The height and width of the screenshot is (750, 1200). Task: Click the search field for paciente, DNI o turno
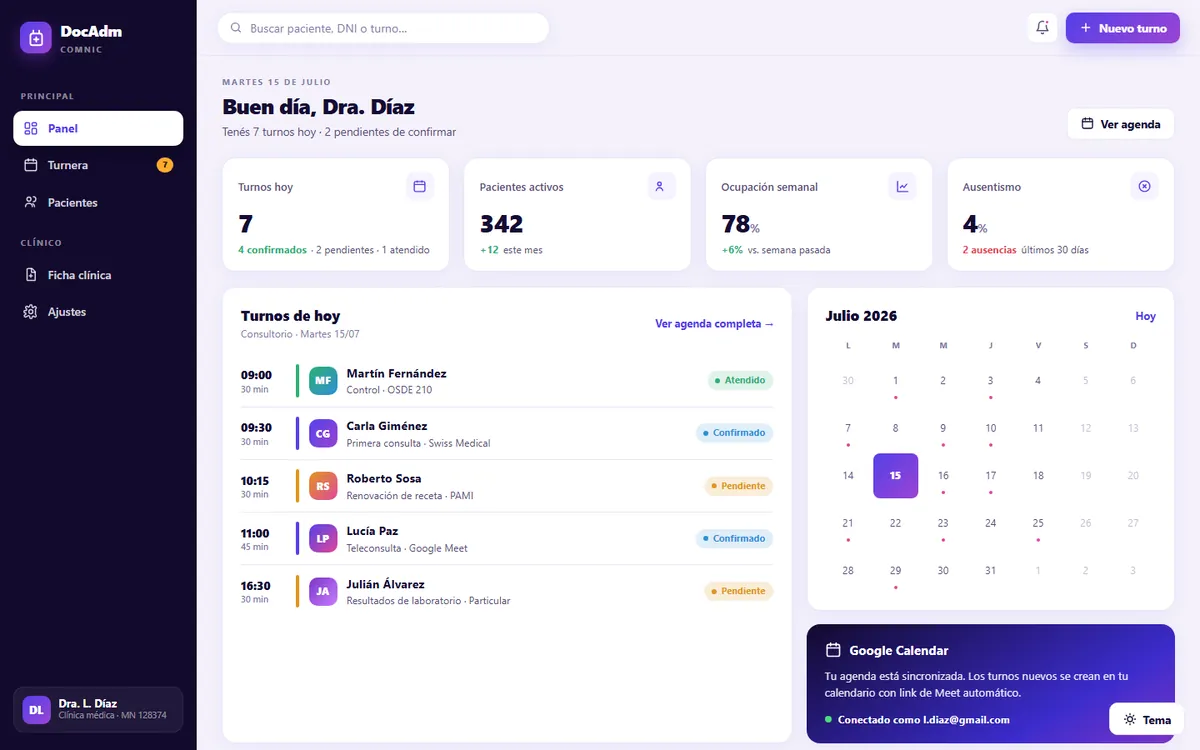click(383, 28)
